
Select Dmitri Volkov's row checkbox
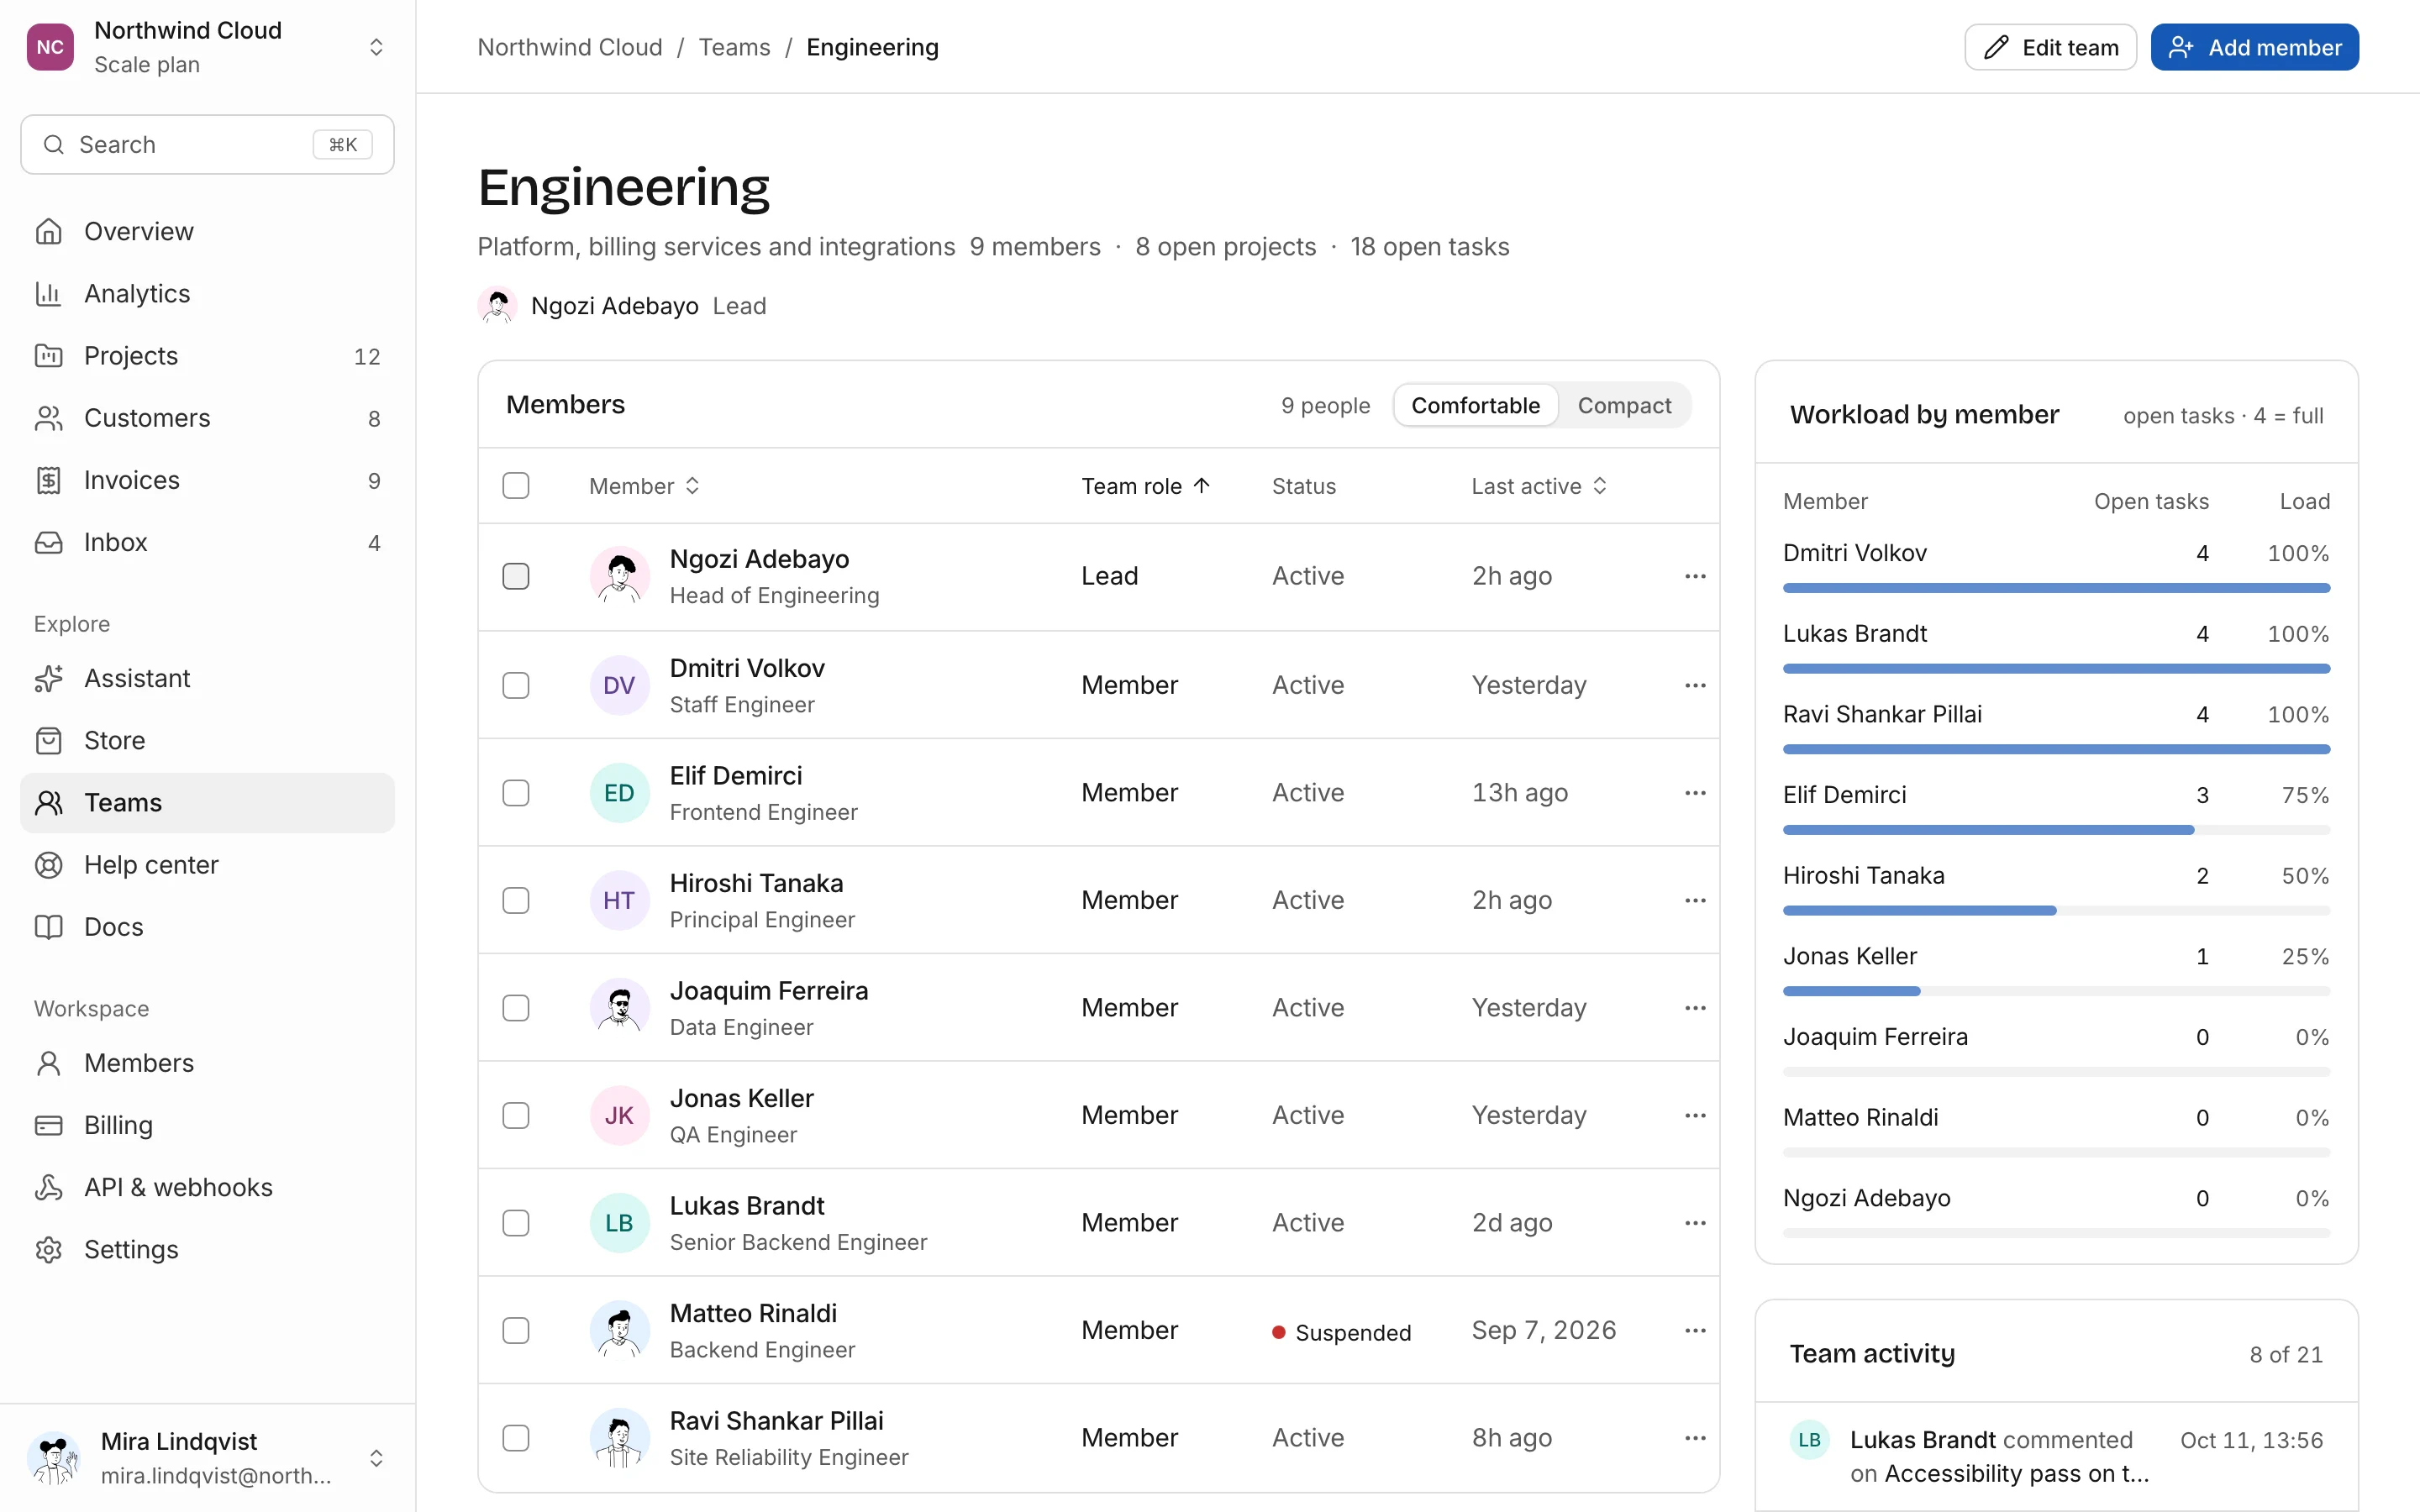click(516, 685)
